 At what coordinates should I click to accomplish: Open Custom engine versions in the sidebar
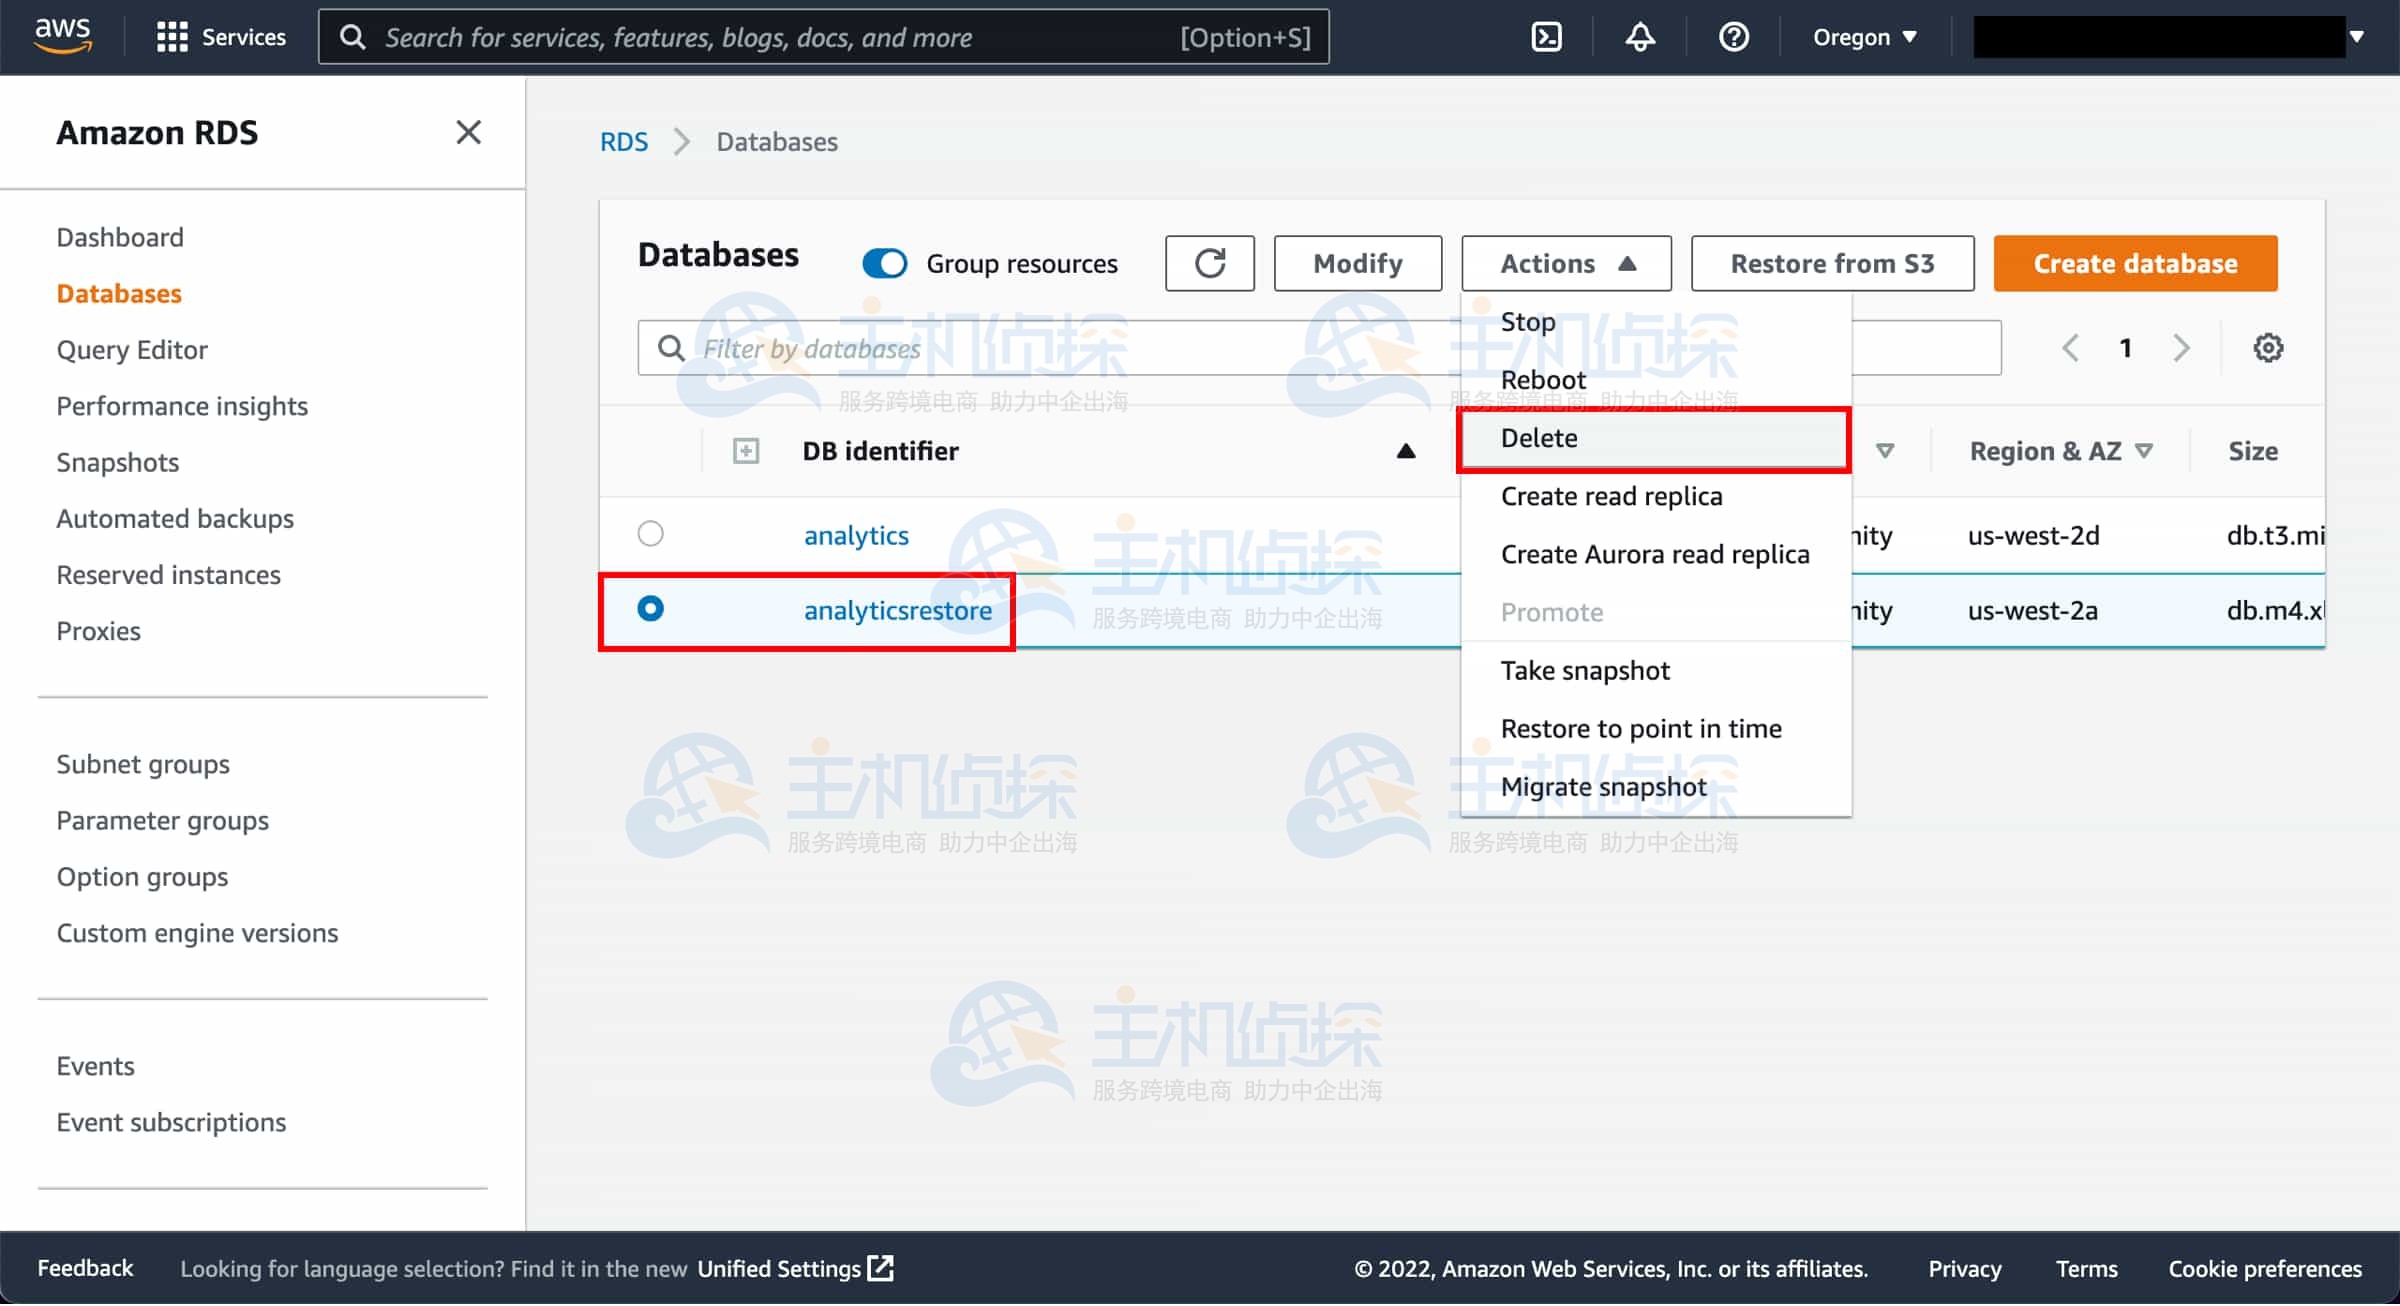(197, 932)
